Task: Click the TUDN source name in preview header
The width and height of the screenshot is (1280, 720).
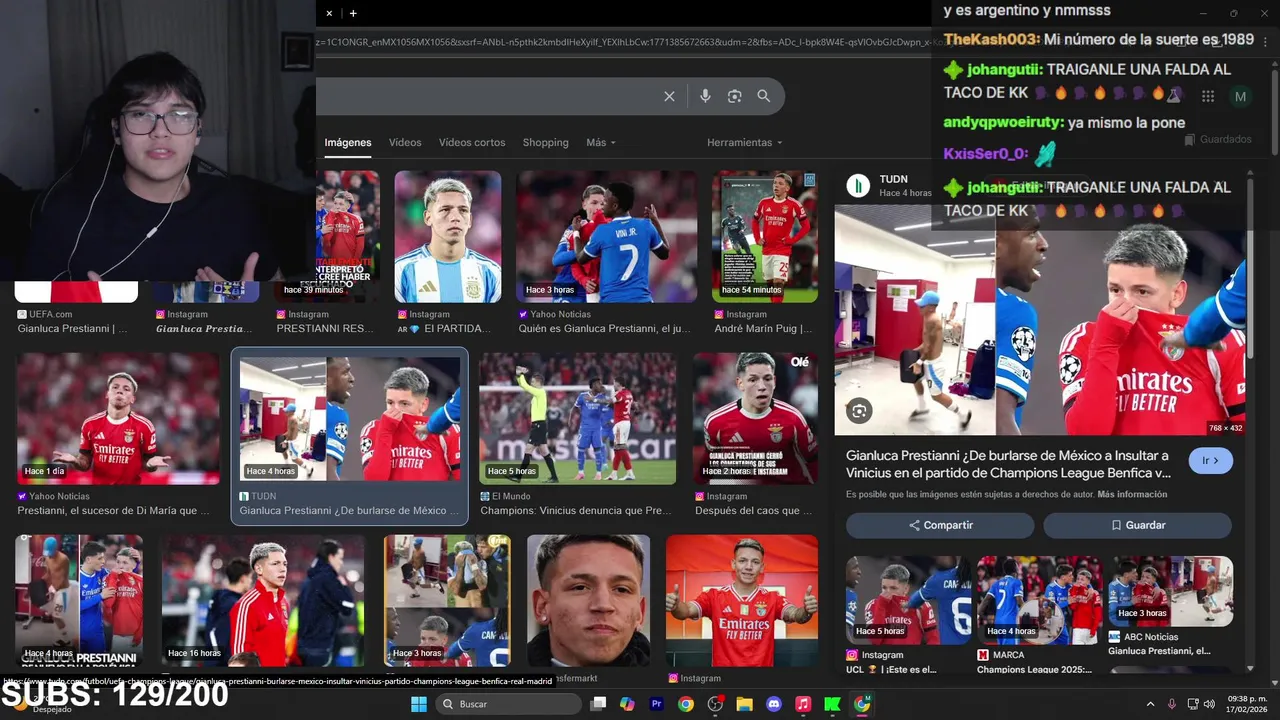Action: tap(893, 179)
